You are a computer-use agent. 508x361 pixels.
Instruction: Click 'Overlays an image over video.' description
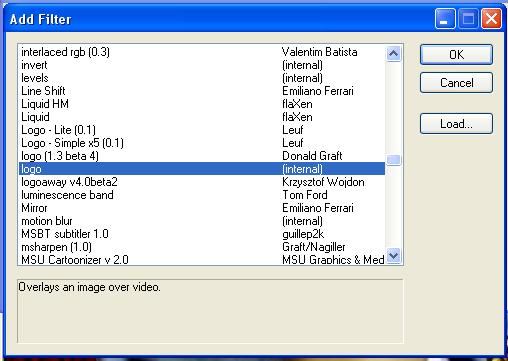click(x=89, y=287)
